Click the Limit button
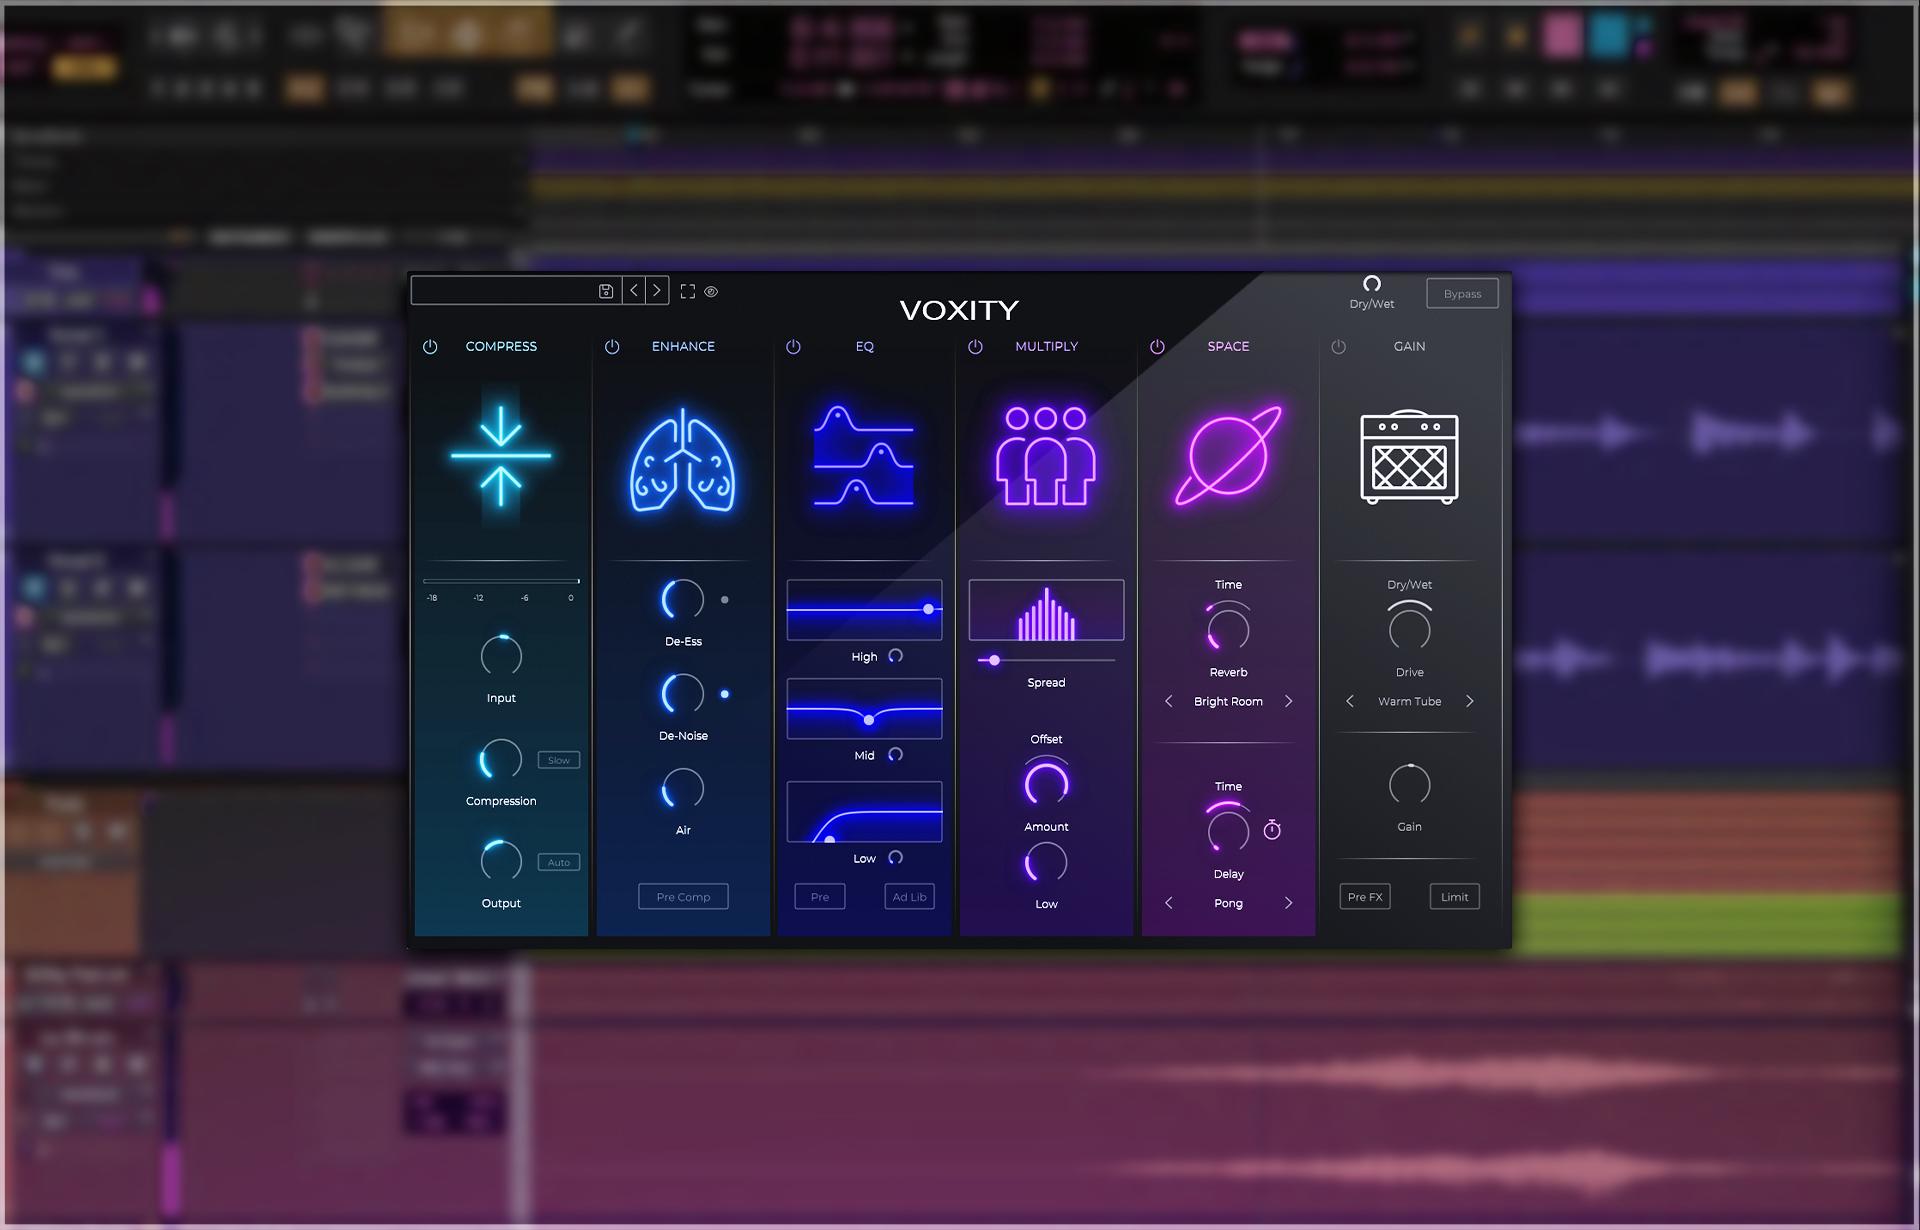The height and width of the screenshot is (1230, 1920). tap(1454, 897)
